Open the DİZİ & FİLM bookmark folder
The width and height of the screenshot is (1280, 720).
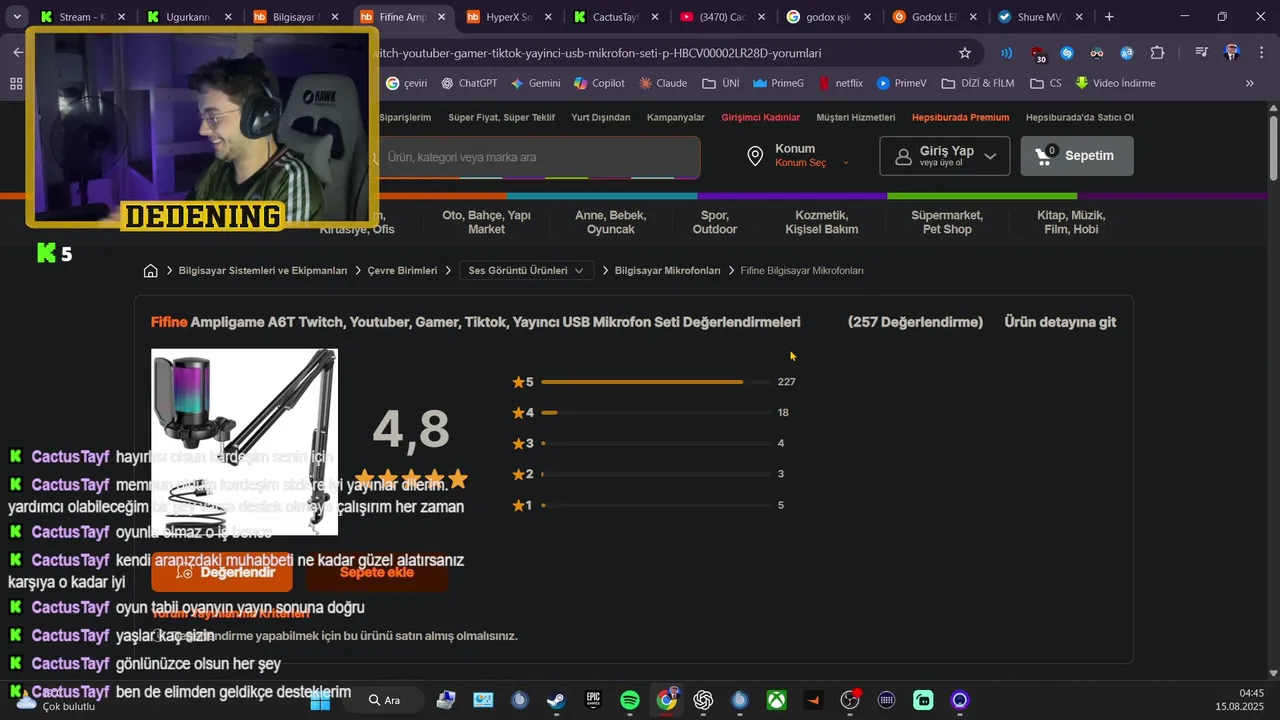[978, 83]
